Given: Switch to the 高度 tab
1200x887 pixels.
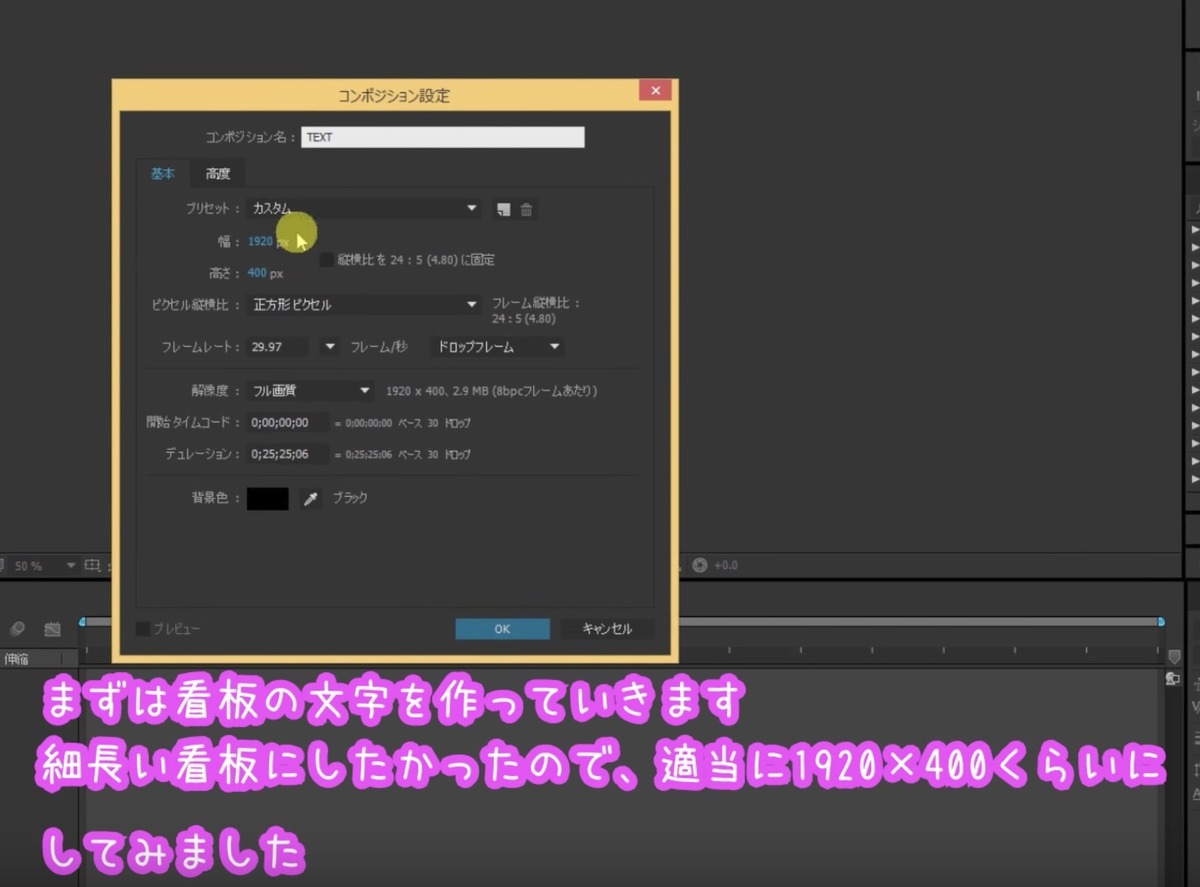Looking at the screenshot, I should coord(217,173).
